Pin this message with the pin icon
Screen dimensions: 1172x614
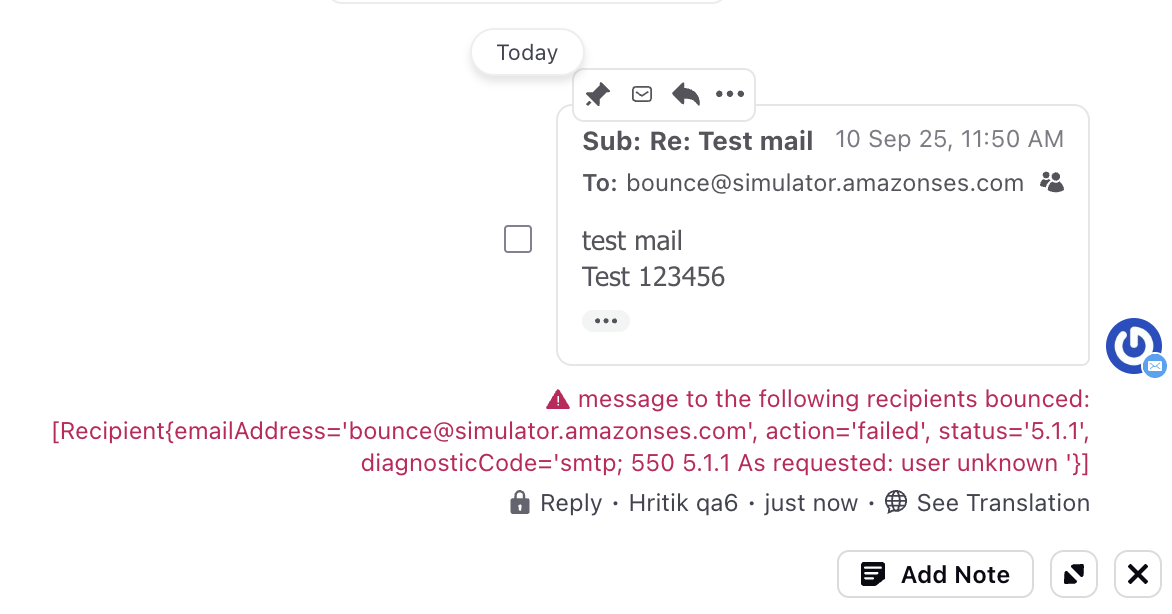(597, 94)
